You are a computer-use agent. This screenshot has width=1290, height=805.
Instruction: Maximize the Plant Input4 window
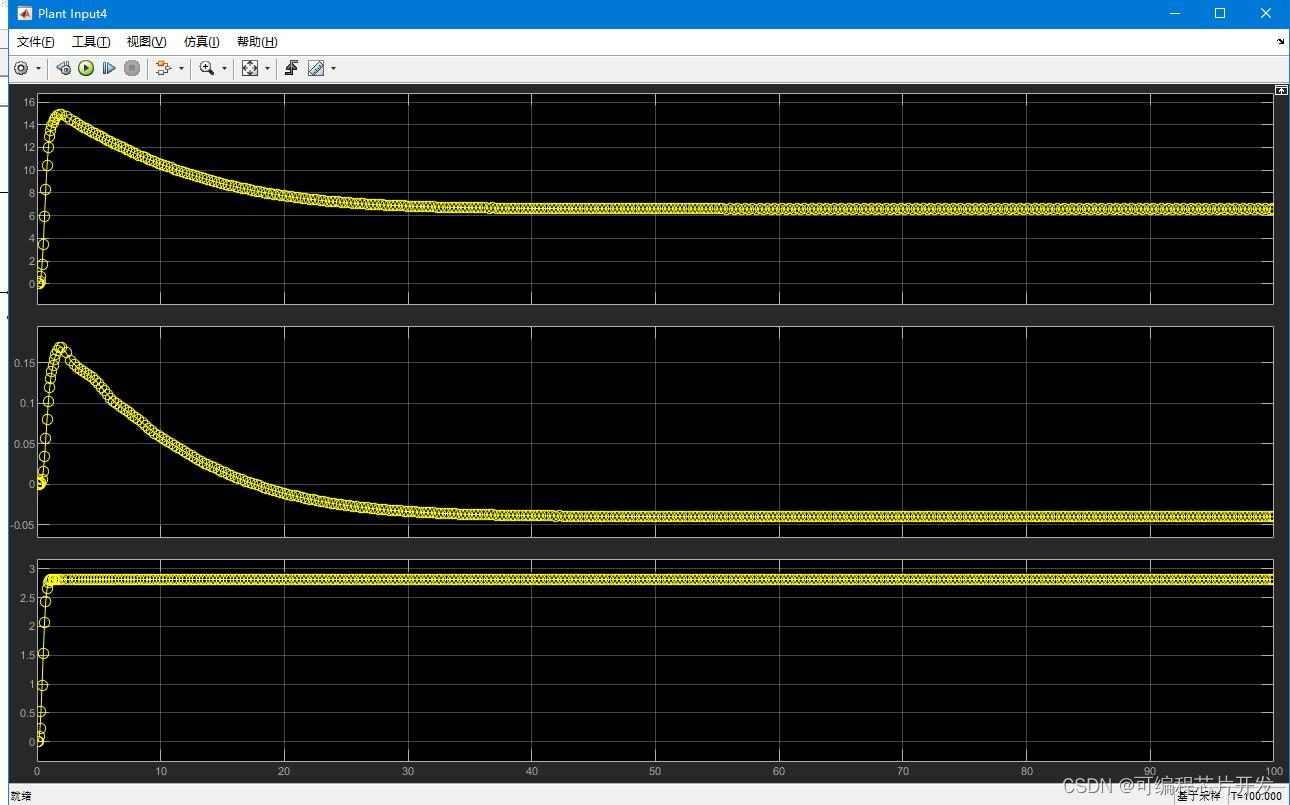(x=1220, y=13)
